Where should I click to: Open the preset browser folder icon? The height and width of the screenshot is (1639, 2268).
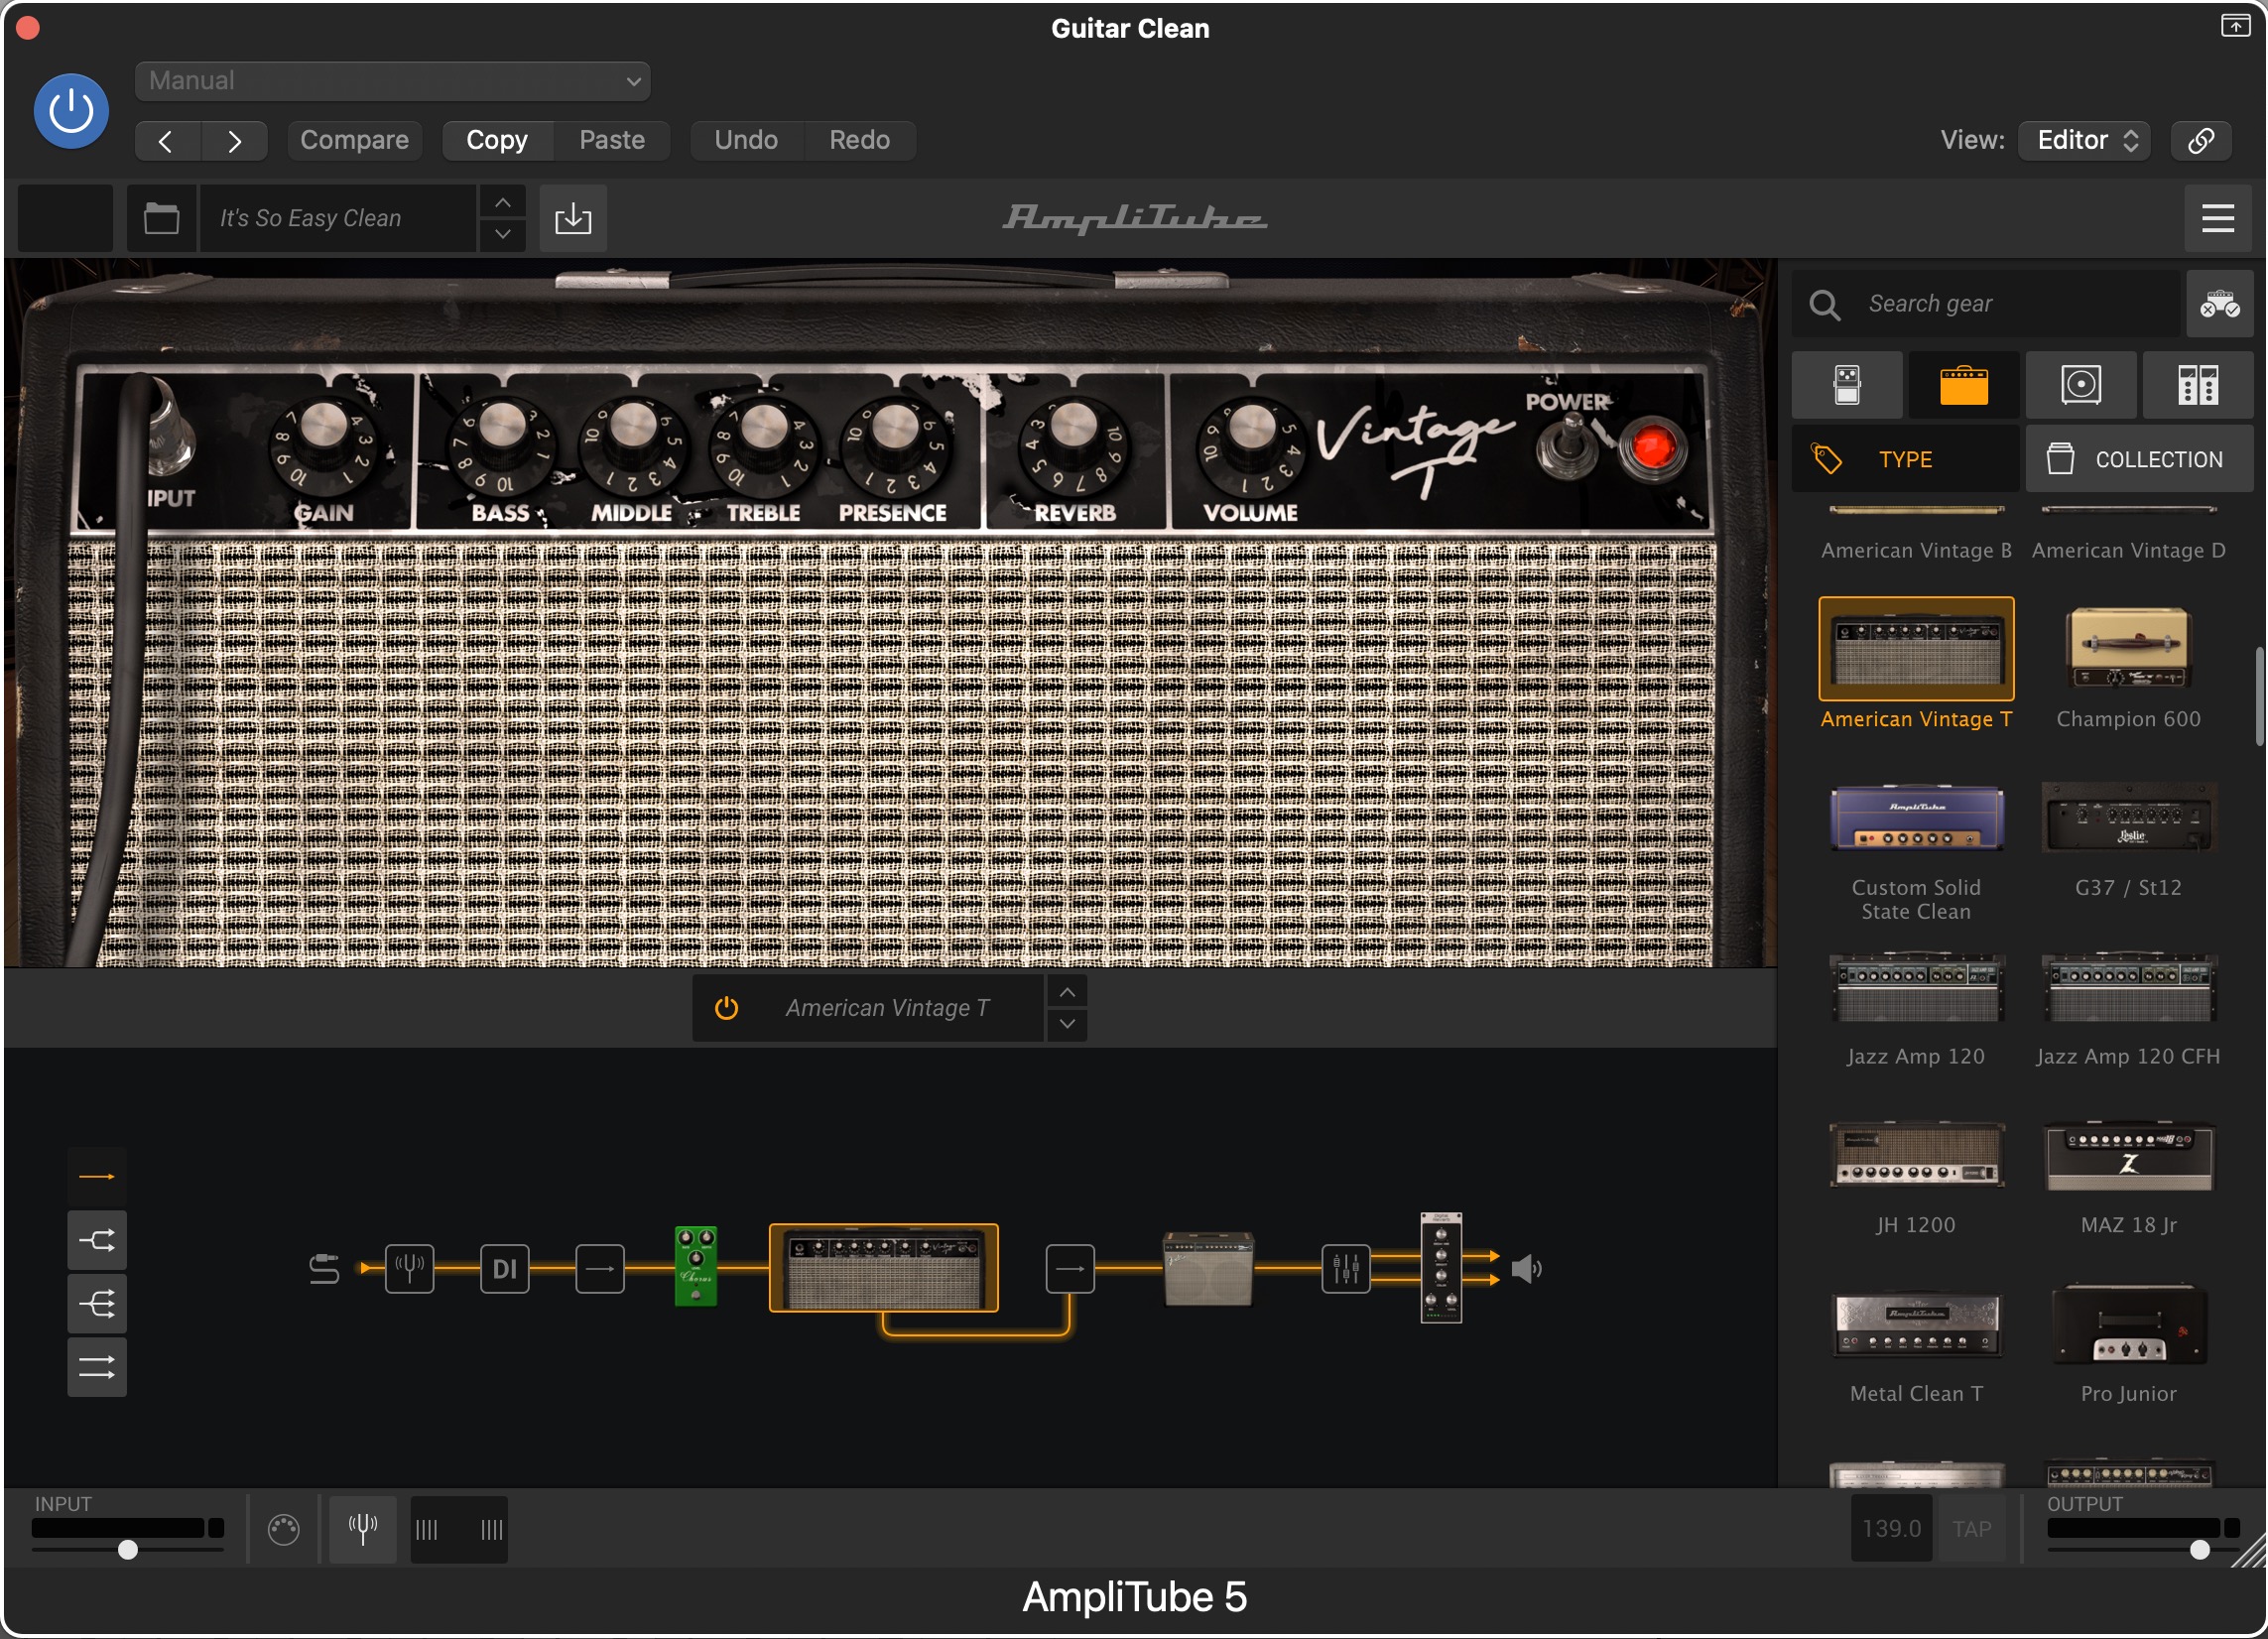161,218
